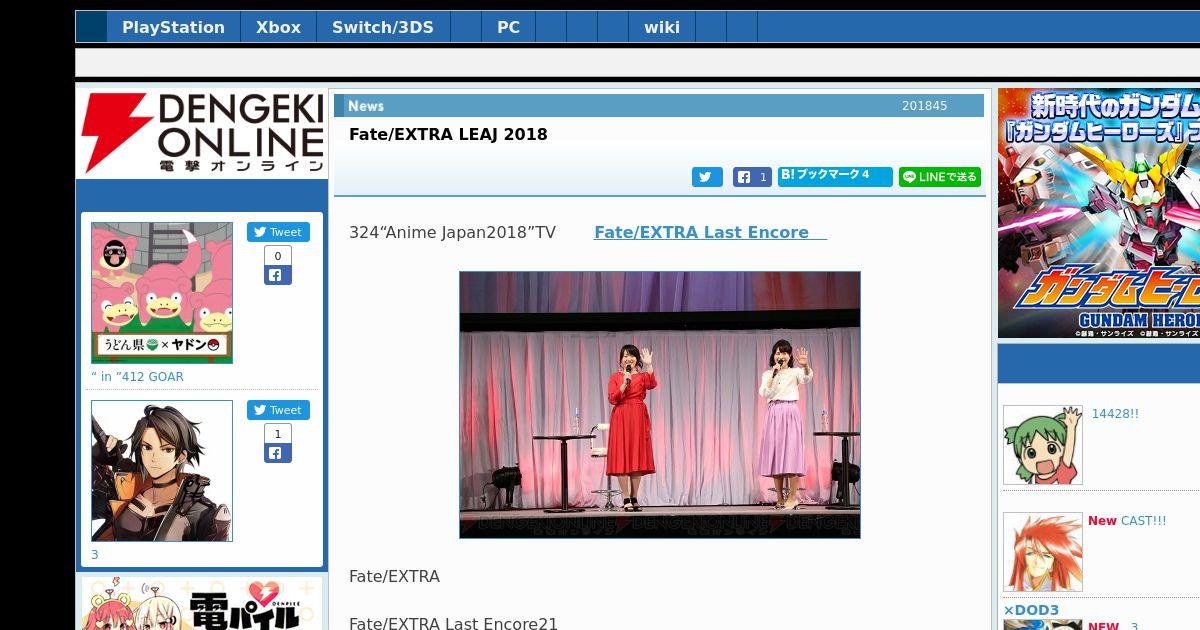Open the stage event photo
The image size is (1200, 630).
pos(660,405)
